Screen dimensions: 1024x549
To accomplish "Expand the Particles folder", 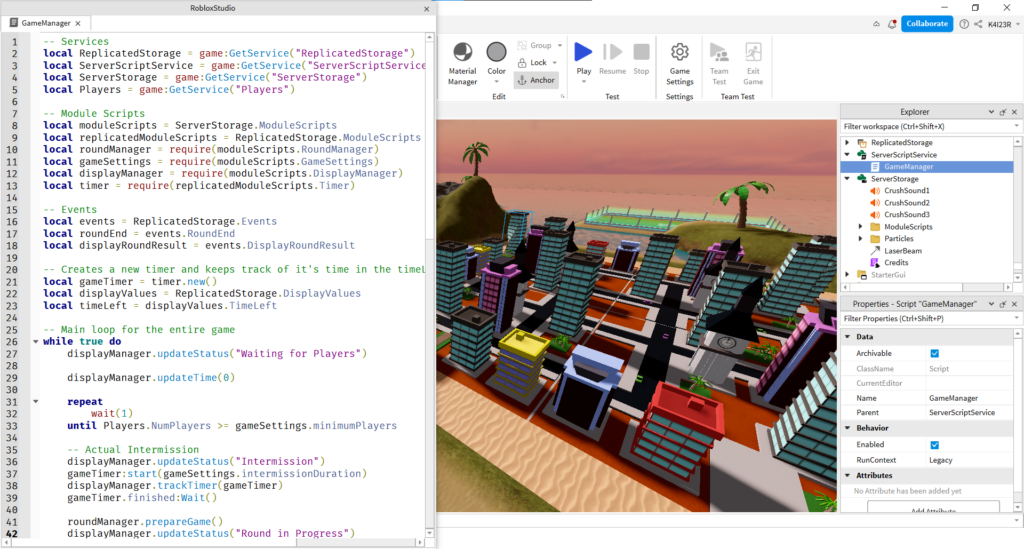I will 860,238.
